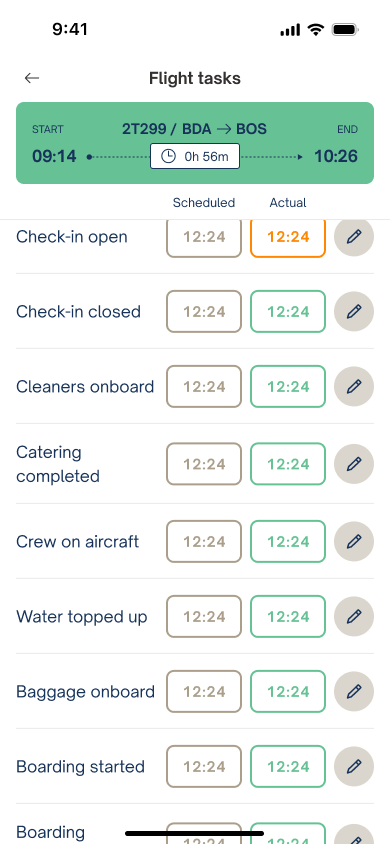390x844 pixels.
Task: Edit the Catering completed task
Action: 353,463
